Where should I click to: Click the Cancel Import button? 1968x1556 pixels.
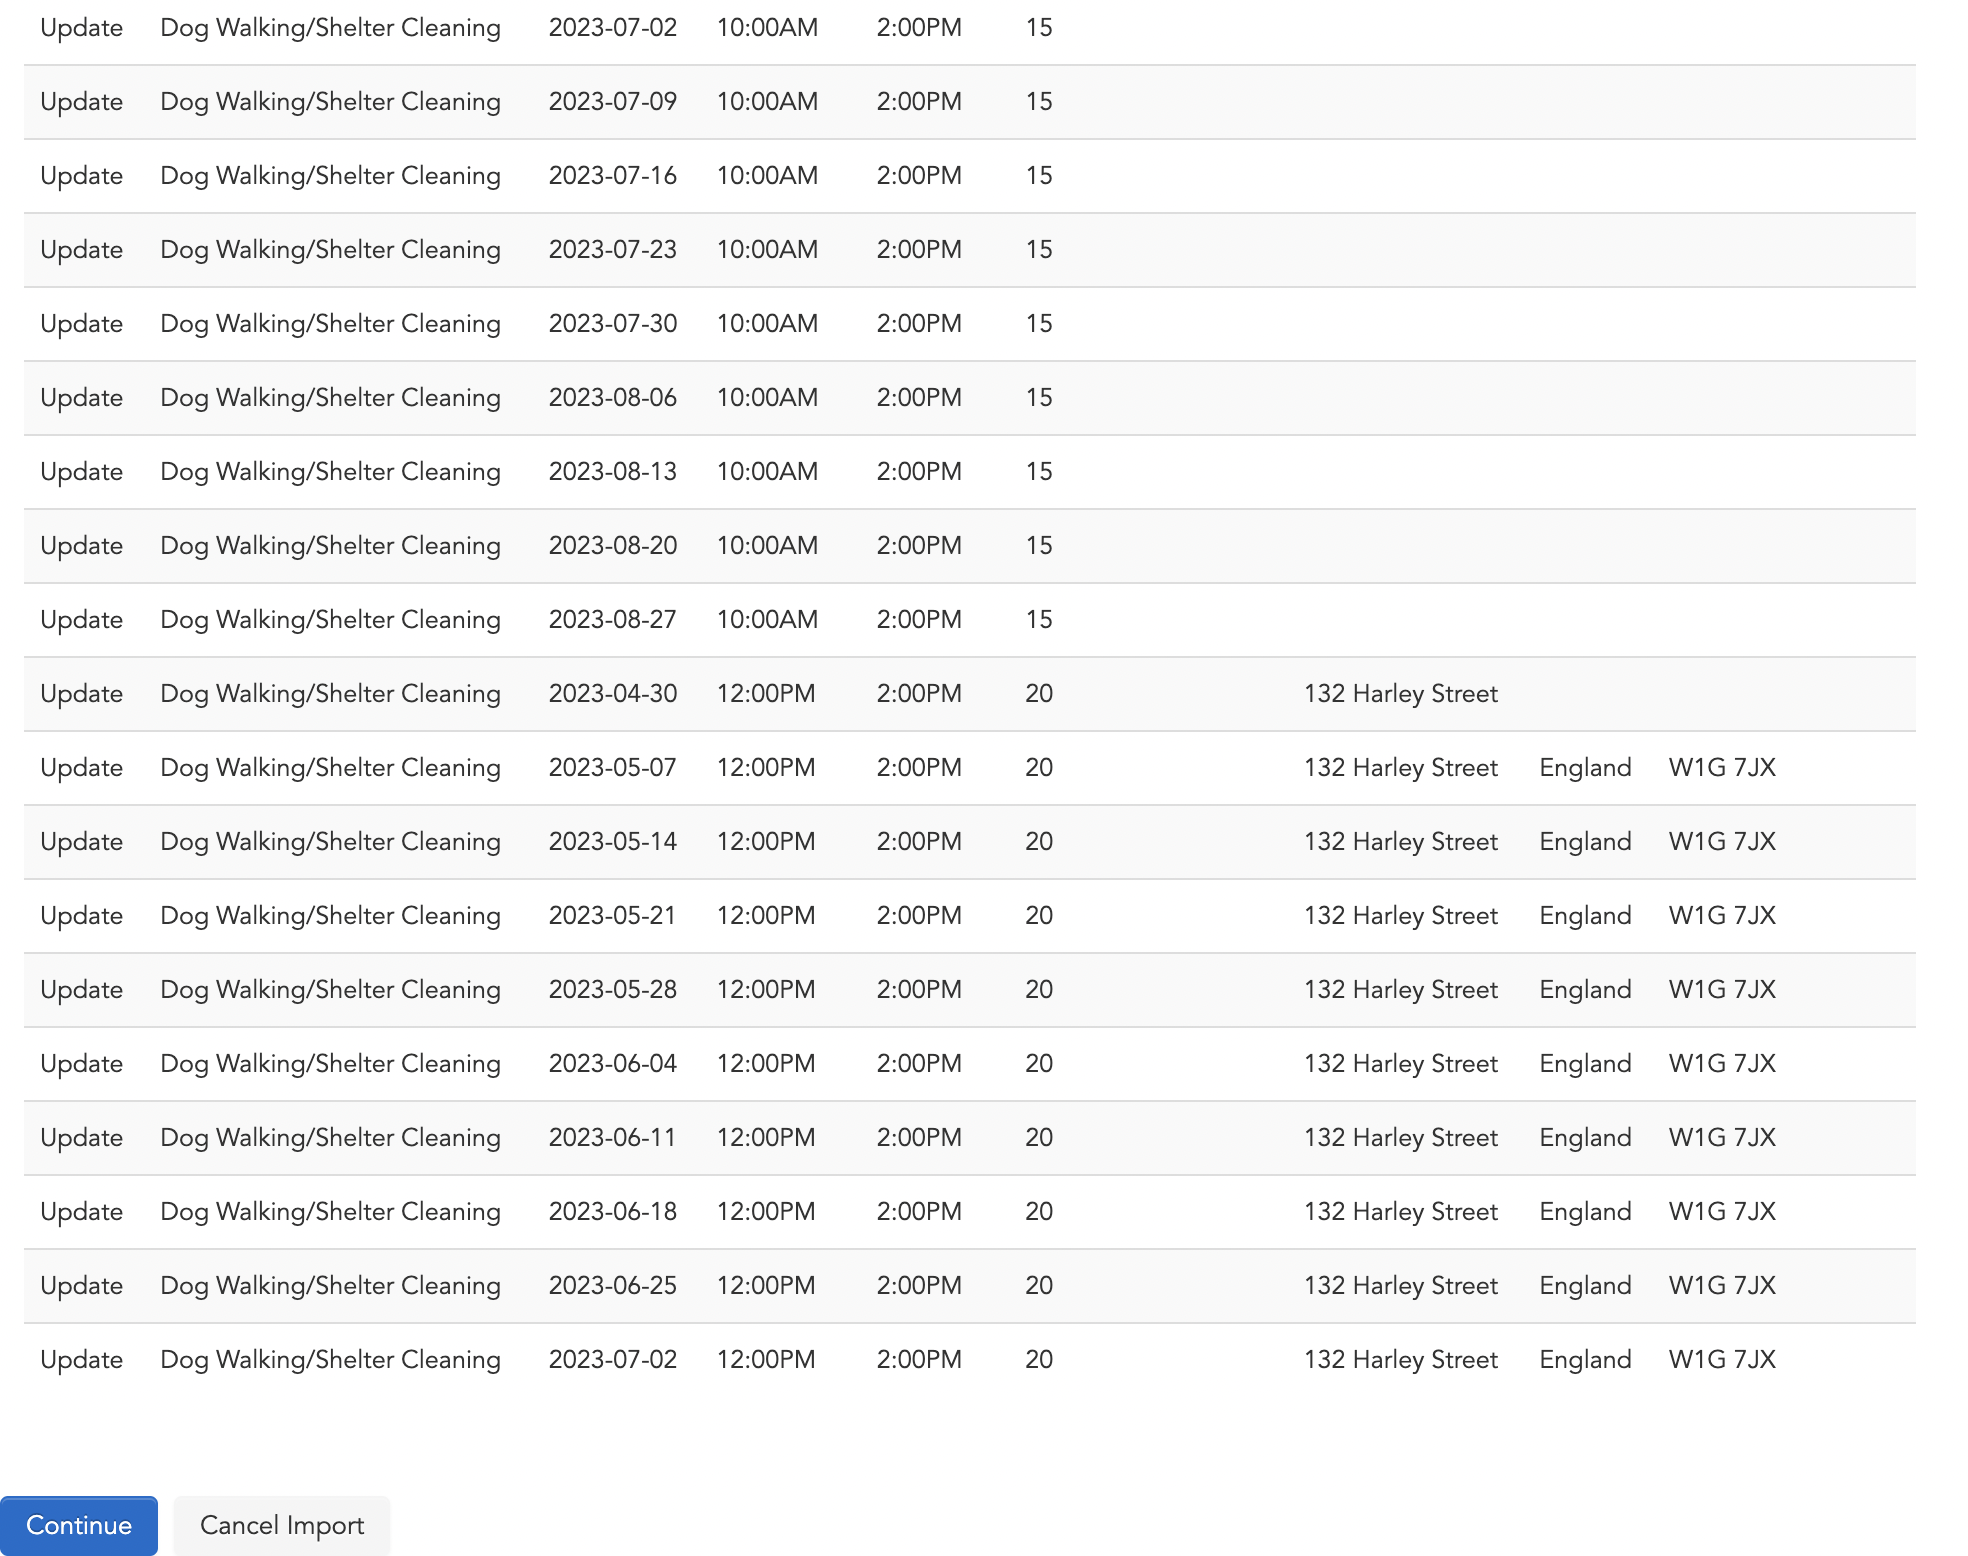[x=282, y=1525]
